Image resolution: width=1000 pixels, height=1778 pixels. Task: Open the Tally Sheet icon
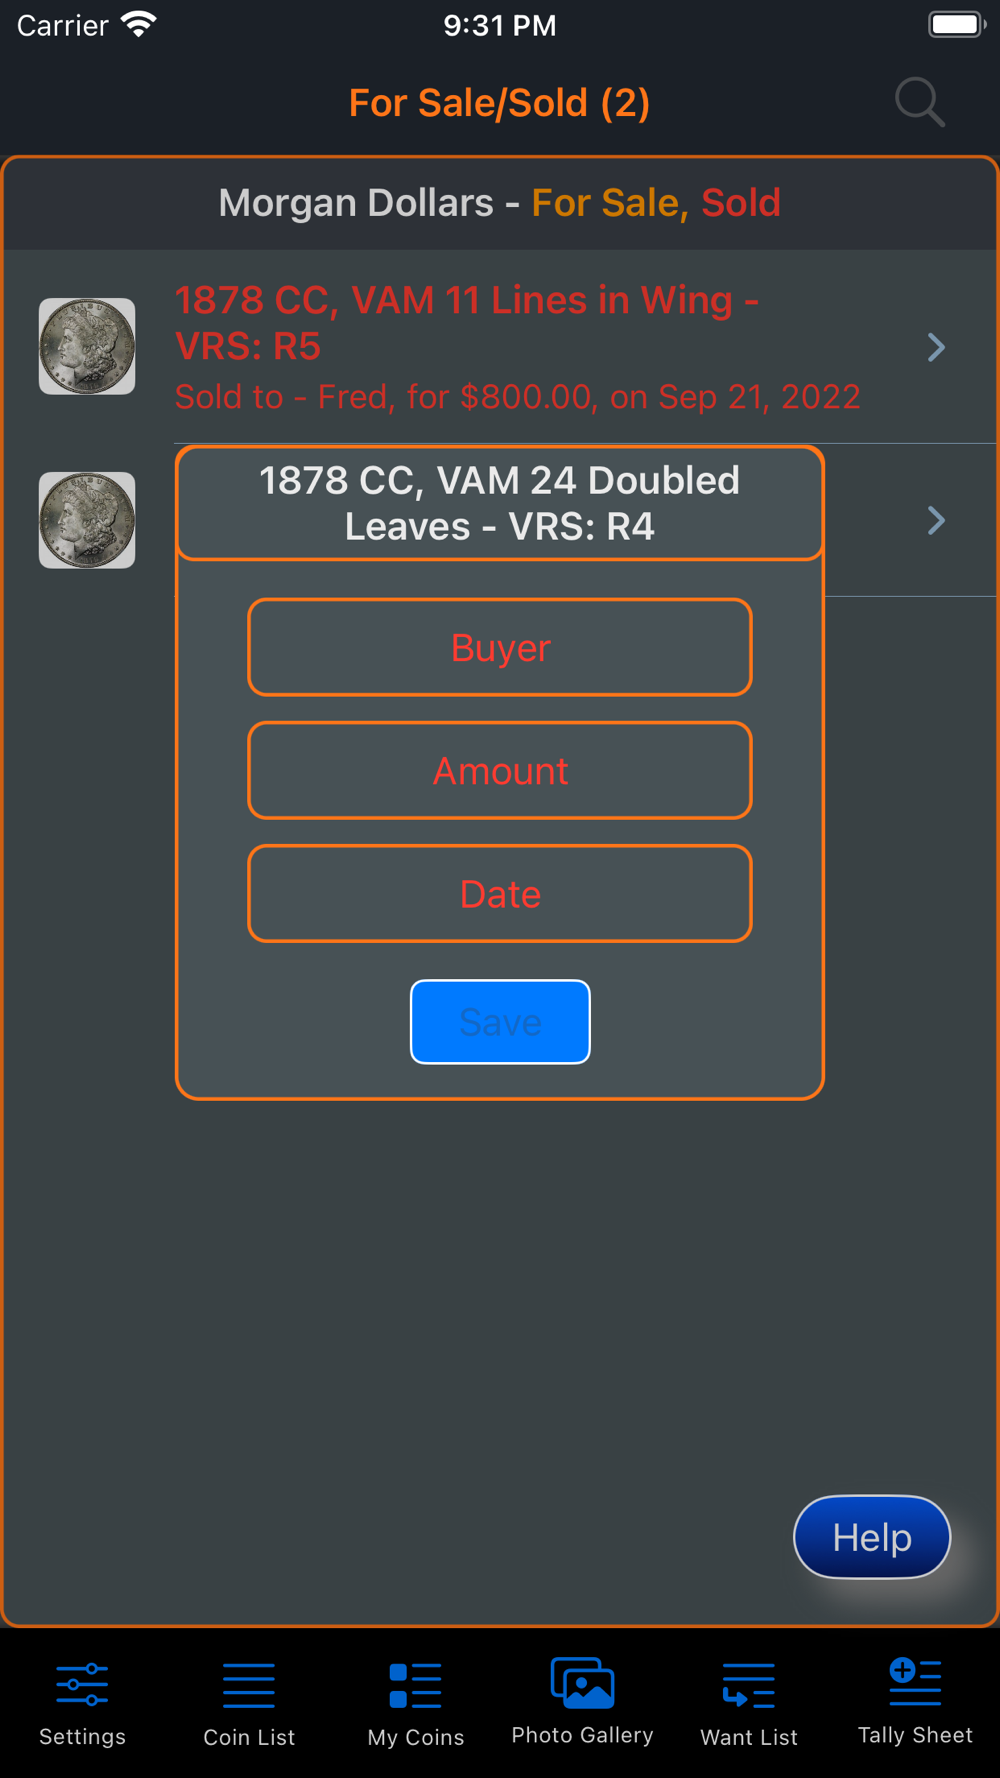[915, 1682]
